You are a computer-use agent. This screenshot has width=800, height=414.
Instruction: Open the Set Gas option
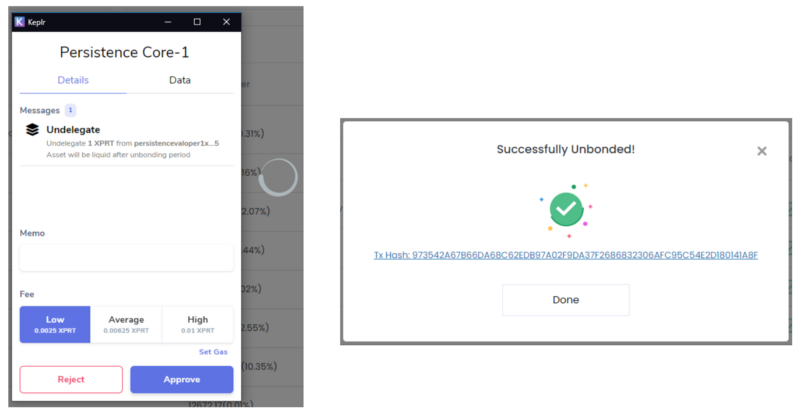pyautogui.click(x=213, y=352)
